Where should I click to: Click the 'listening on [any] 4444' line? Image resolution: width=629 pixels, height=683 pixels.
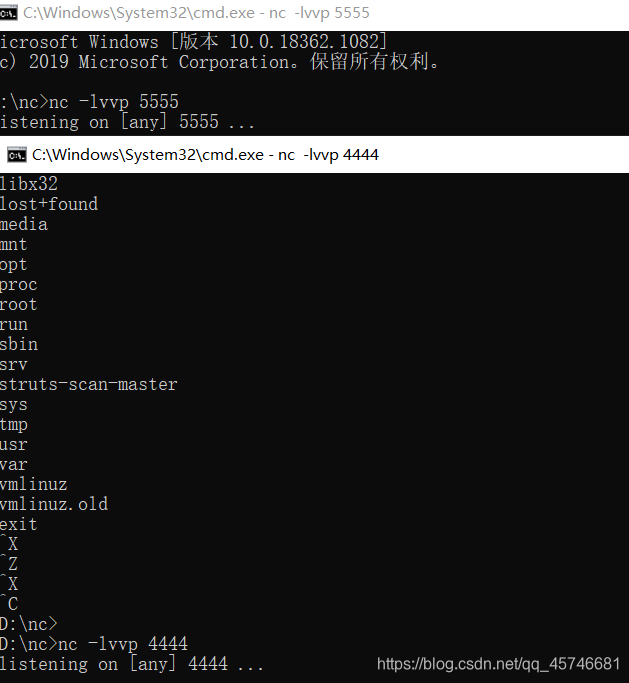[132, 664]
